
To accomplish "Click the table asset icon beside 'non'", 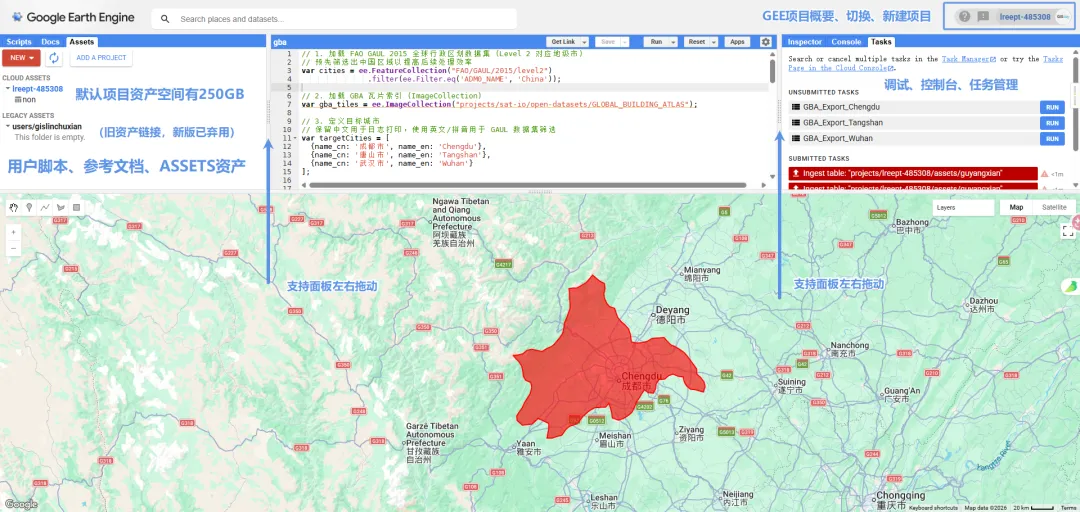I will click(x=18, y=99).
